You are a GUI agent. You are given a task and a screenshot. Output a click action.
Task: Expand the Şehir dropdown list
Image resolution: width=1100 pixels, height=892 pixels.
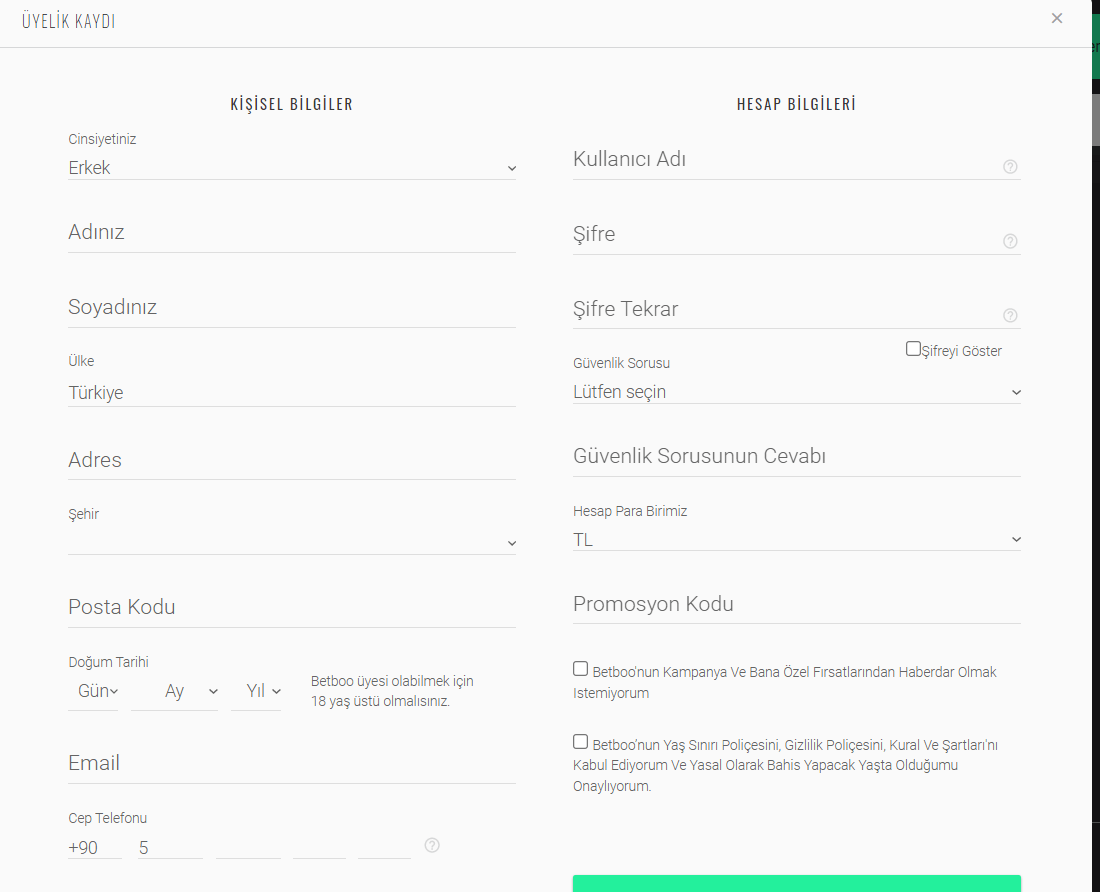(291, 542)
